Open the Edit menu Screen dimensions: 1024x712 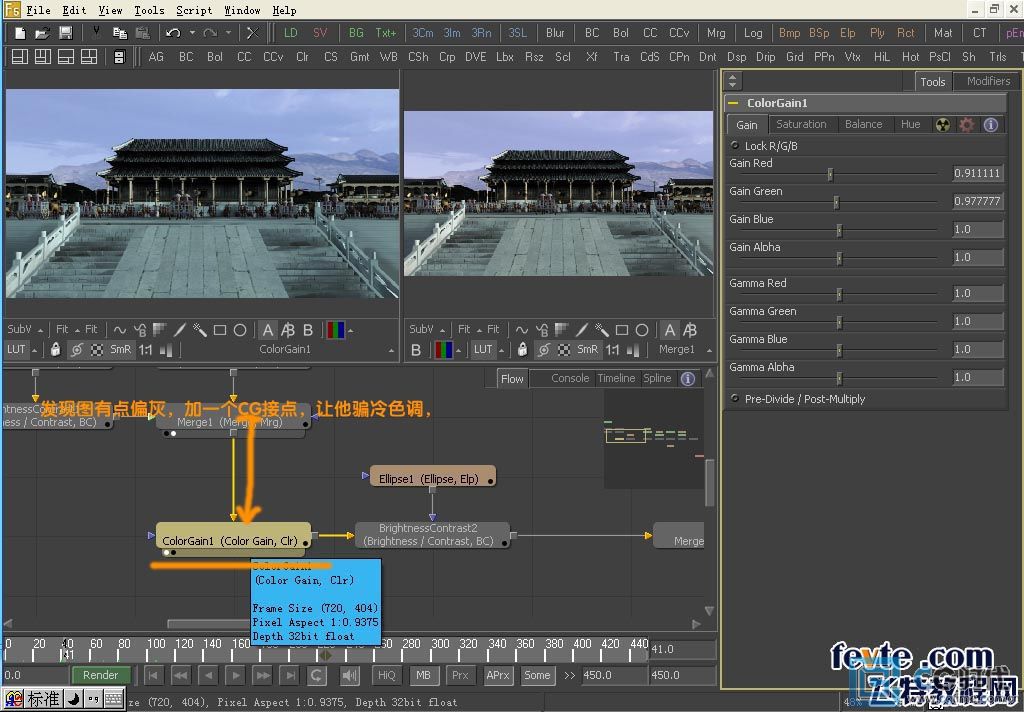point(74,10)
